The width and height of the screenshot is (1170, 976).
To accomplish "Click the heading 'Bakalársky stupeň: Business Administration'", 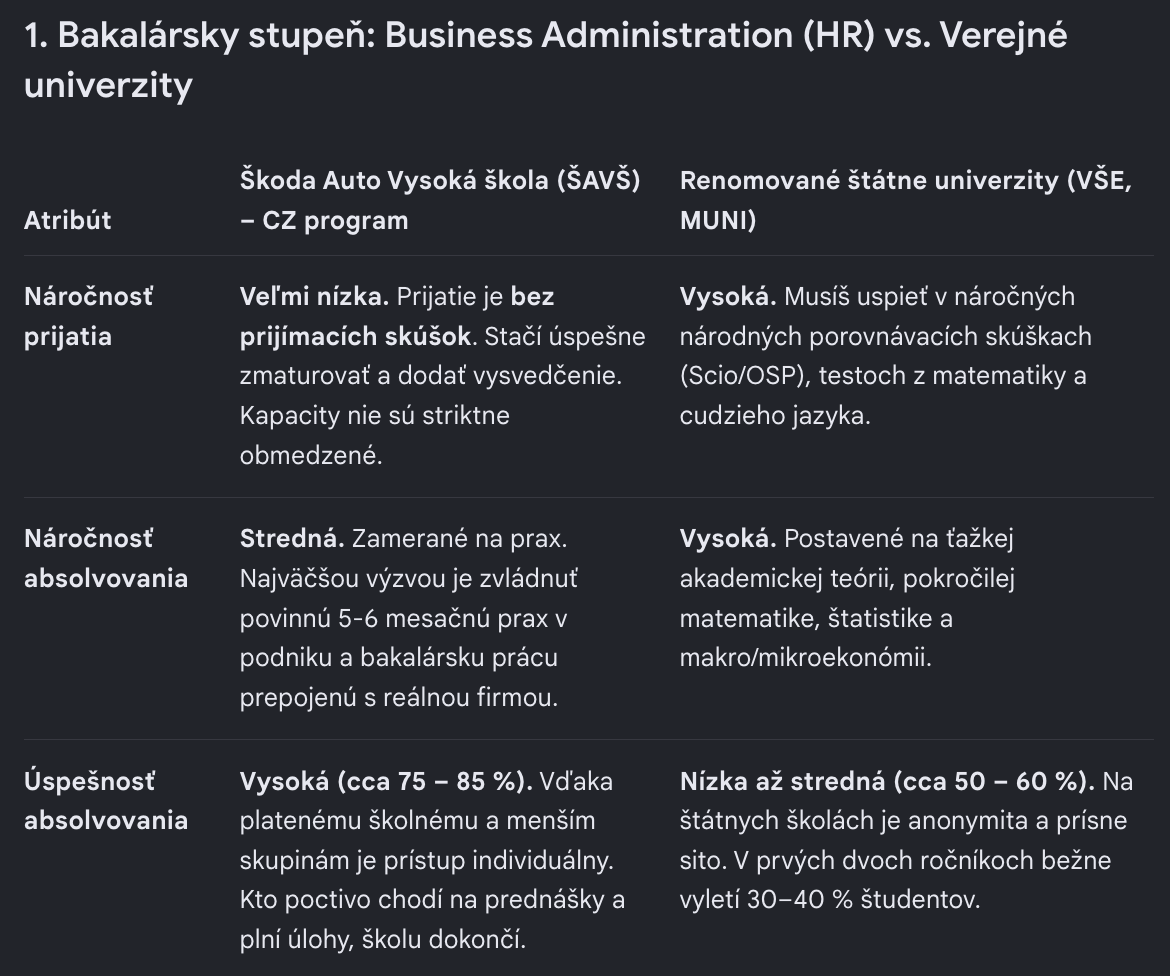I will pos(425,36).
